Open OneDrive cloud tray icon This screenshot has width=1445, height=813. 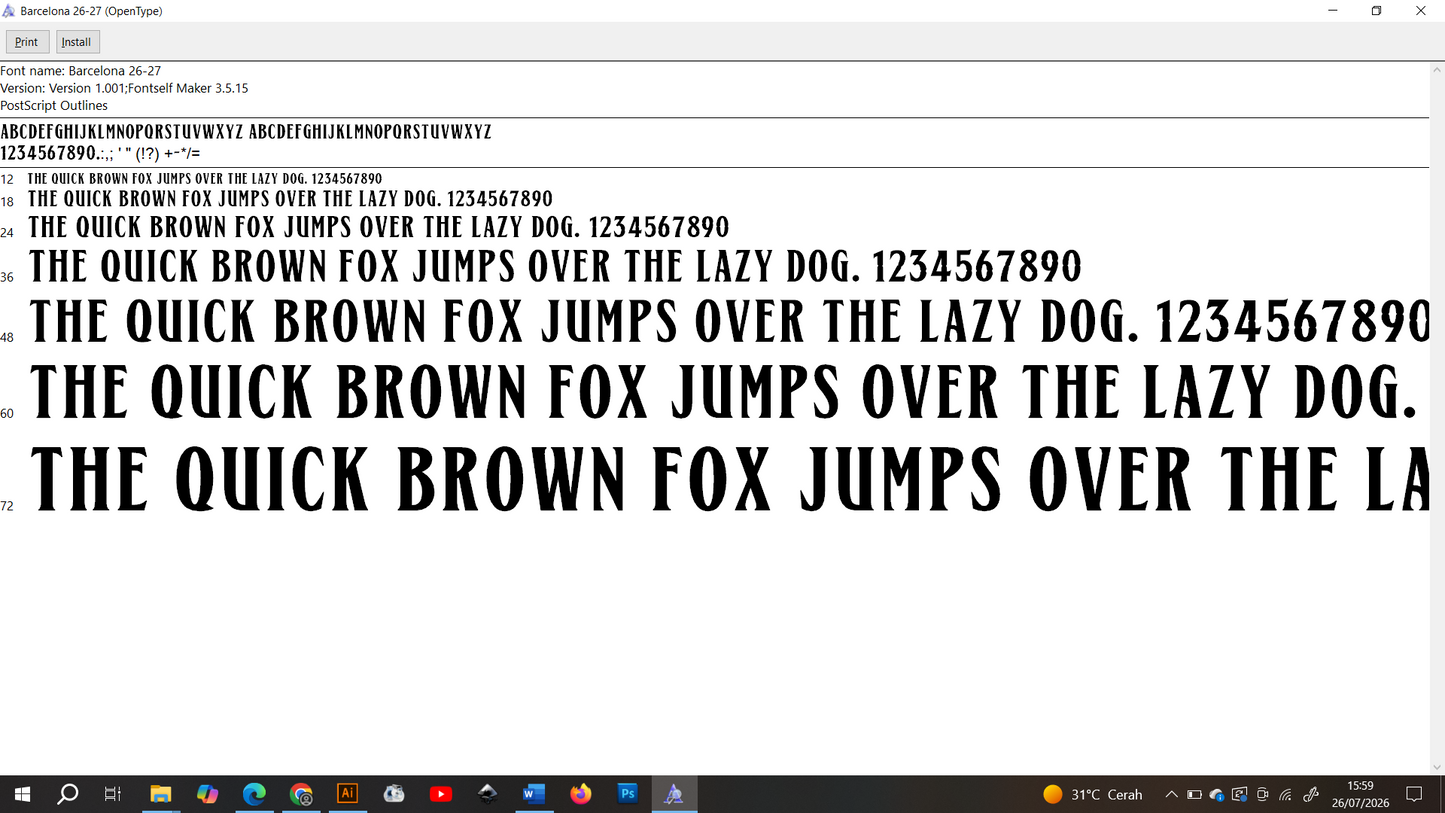pyautogui.click(x=1217, y=794)
